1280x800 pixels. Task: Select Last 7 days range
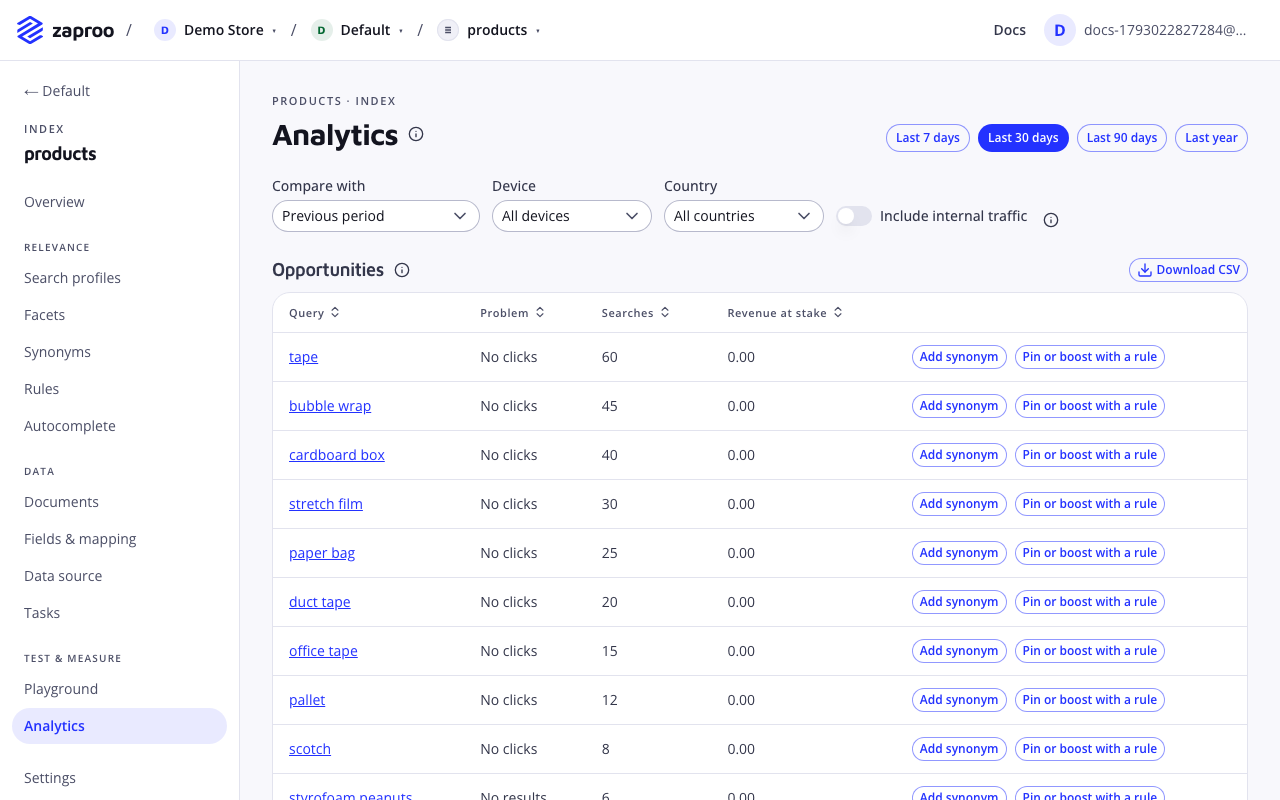(928, 138)
